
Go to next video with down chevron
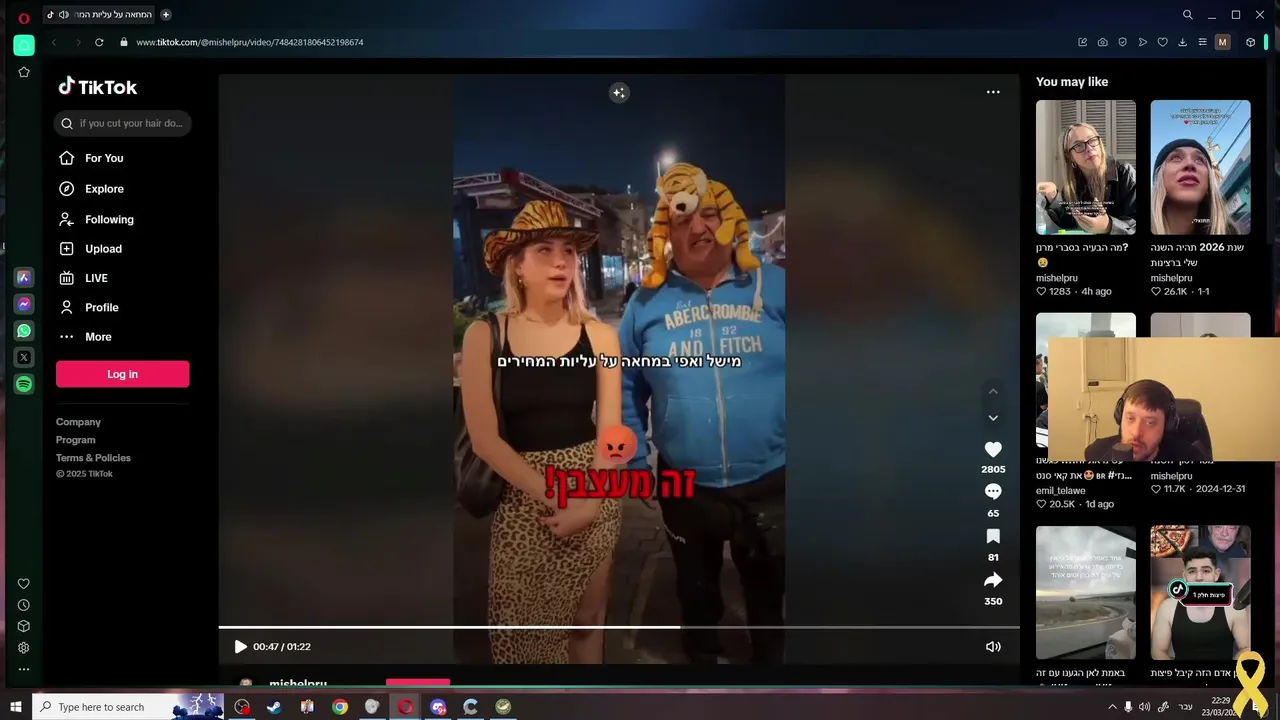993,418
